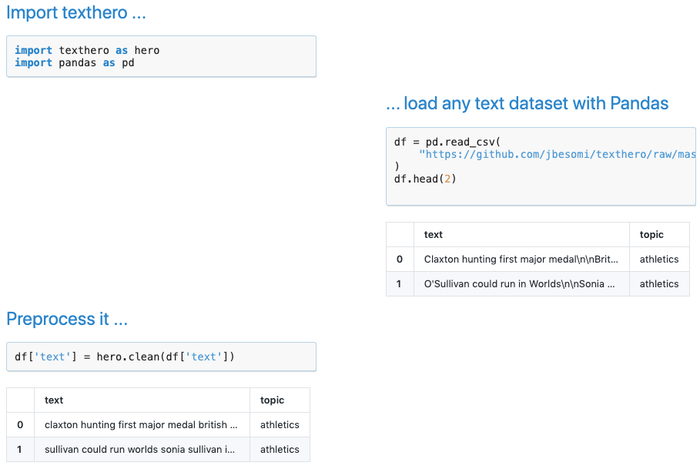Click the "text" column header in the df.head output table

coord(433,235)
